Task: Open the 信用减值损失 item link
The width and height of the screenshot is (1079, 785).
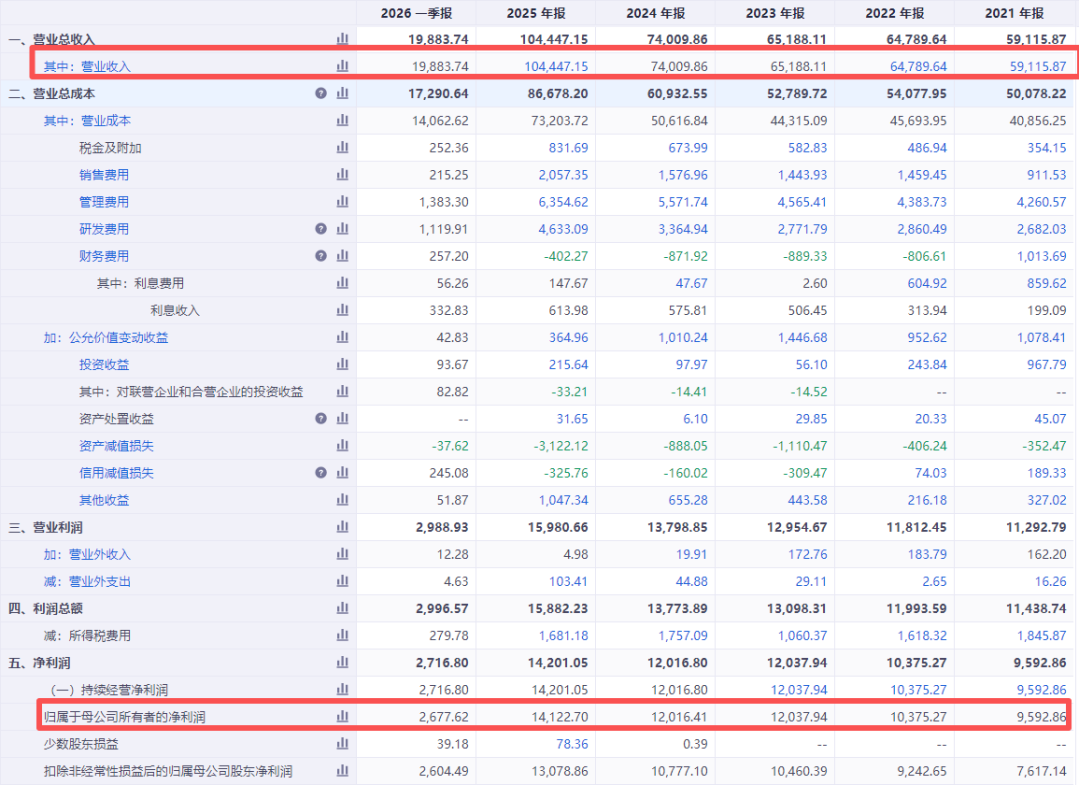Action: tap(116, 473)
